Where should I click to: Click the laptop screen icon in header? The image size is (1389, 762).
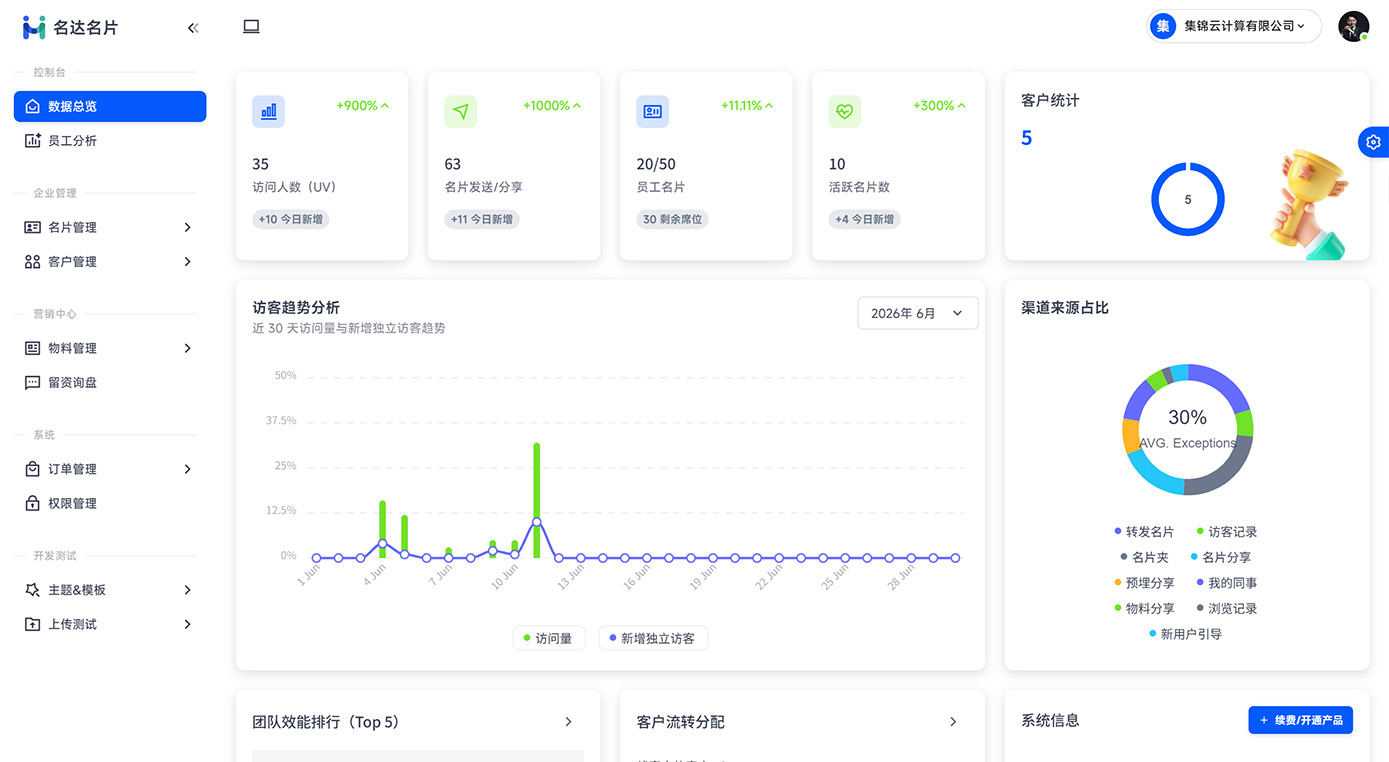click(x=251, y=27)
